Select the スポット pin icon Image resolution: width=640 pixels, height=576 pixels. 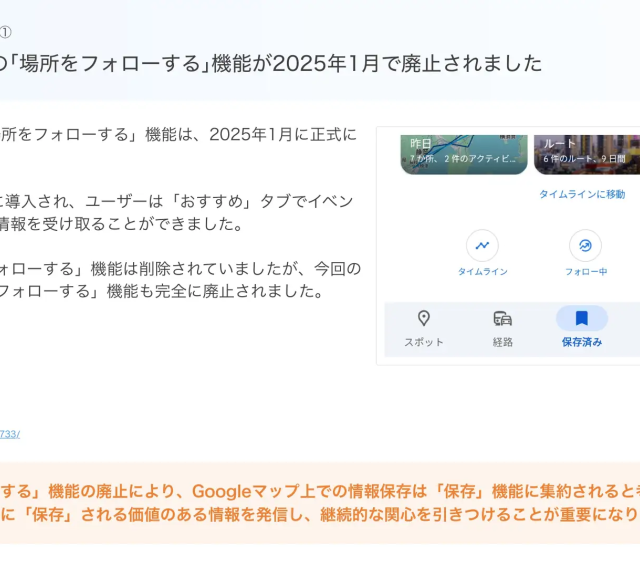tap(424, 319)
